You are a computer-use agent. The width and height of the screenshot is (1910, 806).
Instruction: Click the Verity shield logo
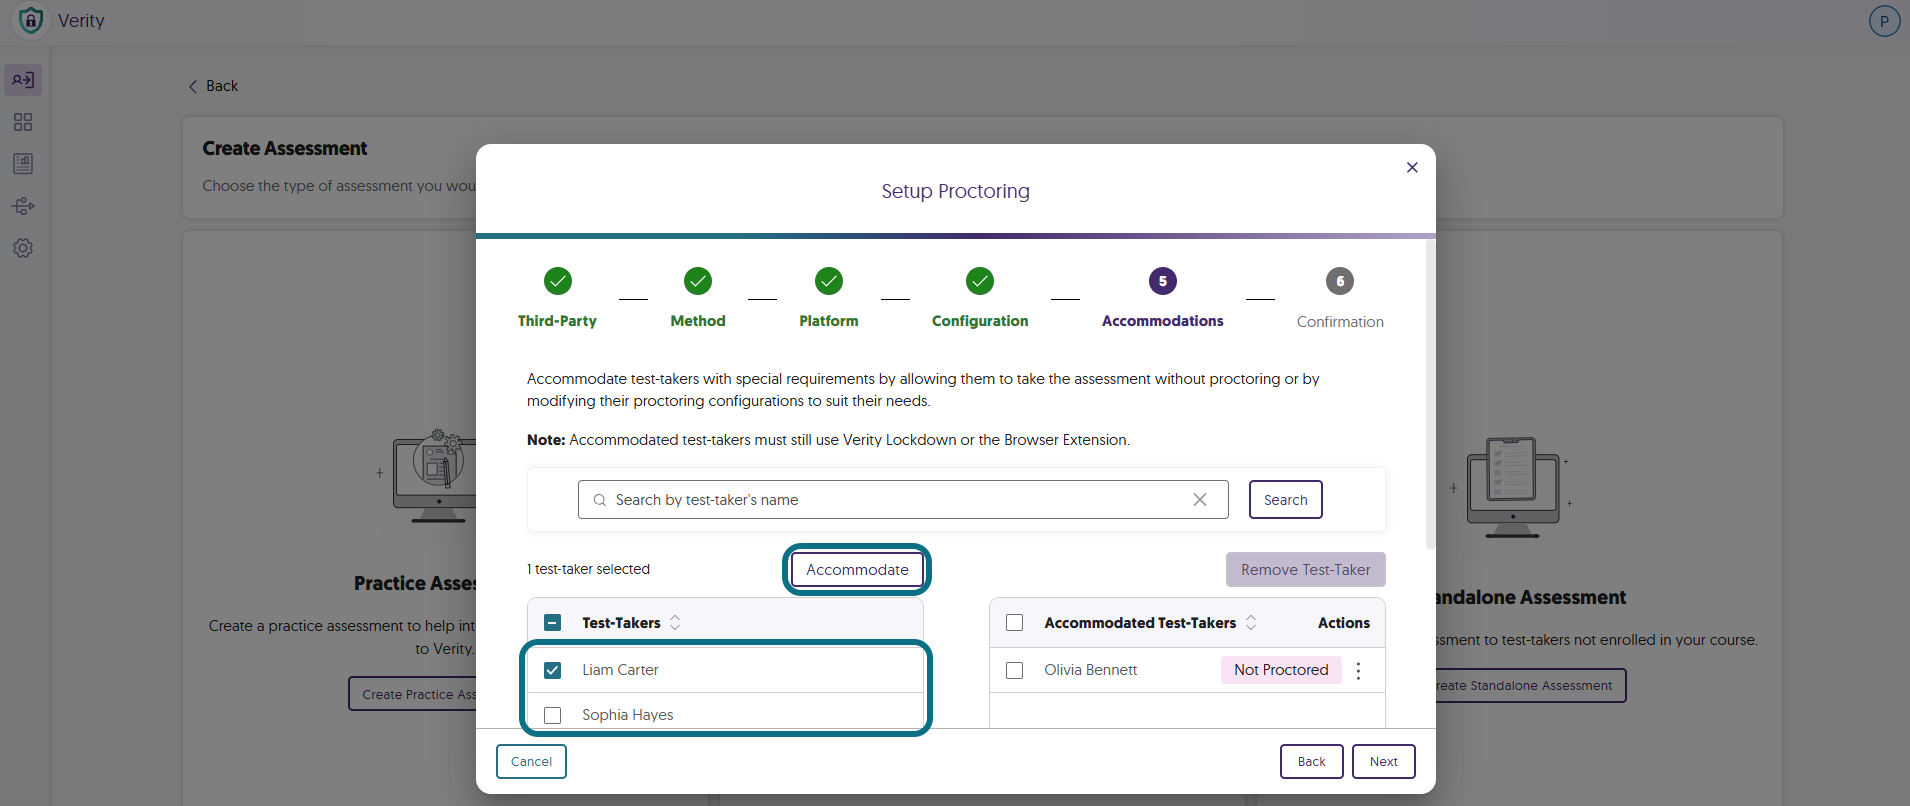(x=31, y=20)
